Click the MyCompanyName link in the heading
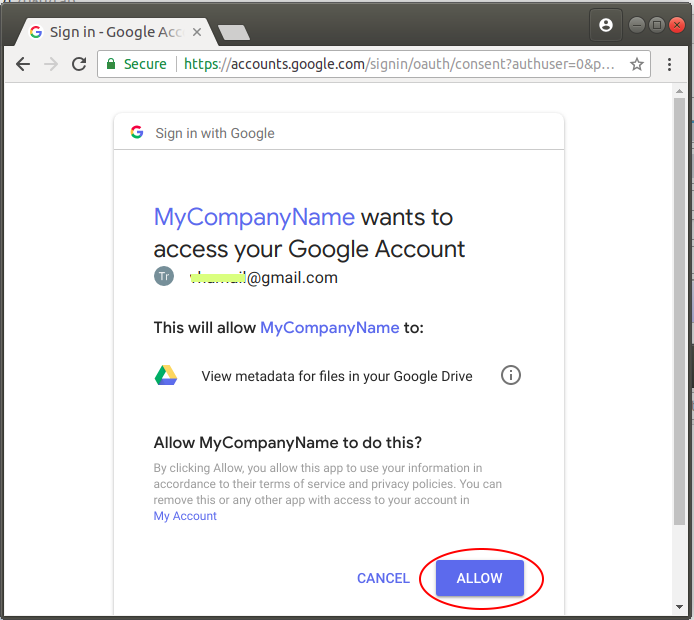This screenshot has width=694, height=620. (x=254, y=217)
